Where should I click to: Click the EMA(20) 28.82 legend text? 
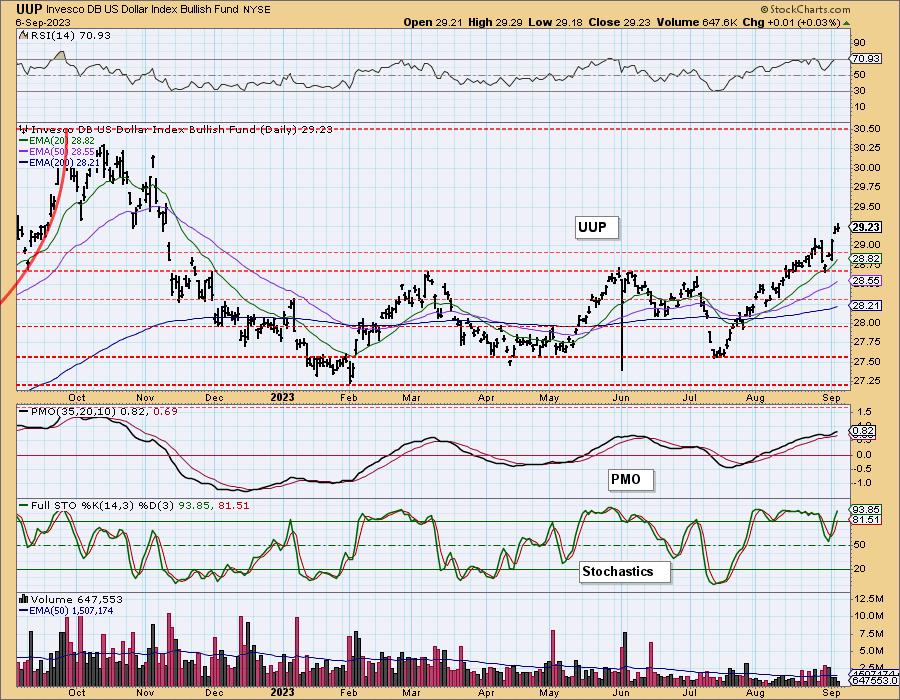61,140
